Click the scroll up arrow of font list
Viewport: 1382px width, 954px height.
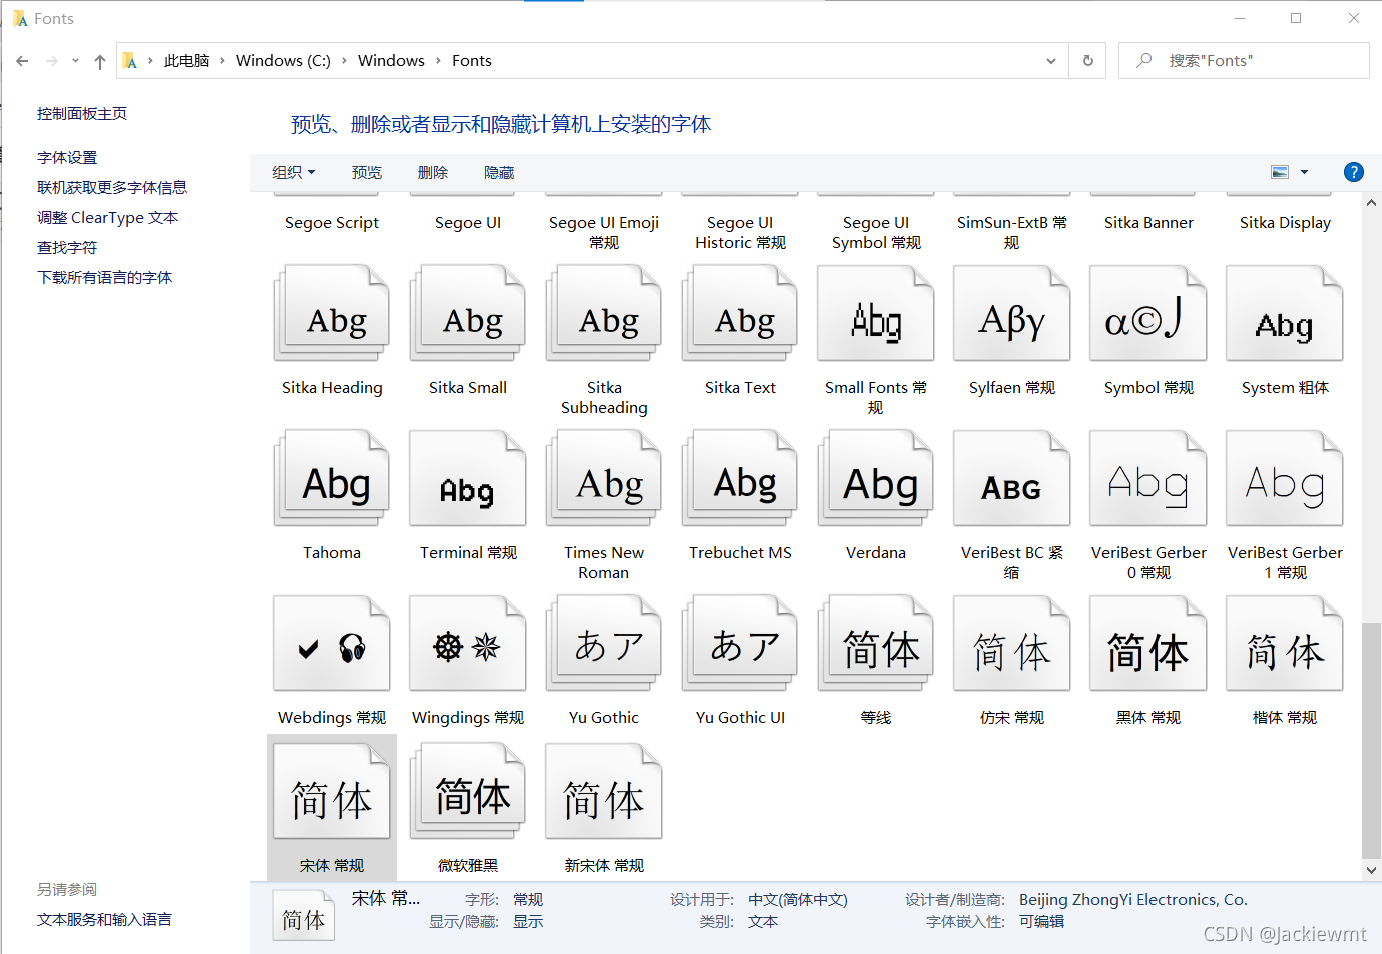1371,202
